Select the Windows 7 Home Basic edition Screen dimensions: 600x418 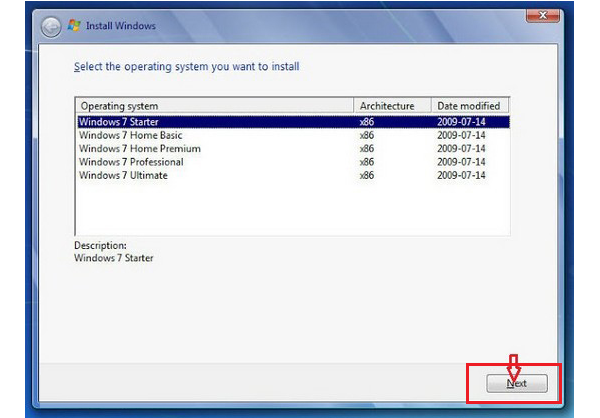coord(128,135)
